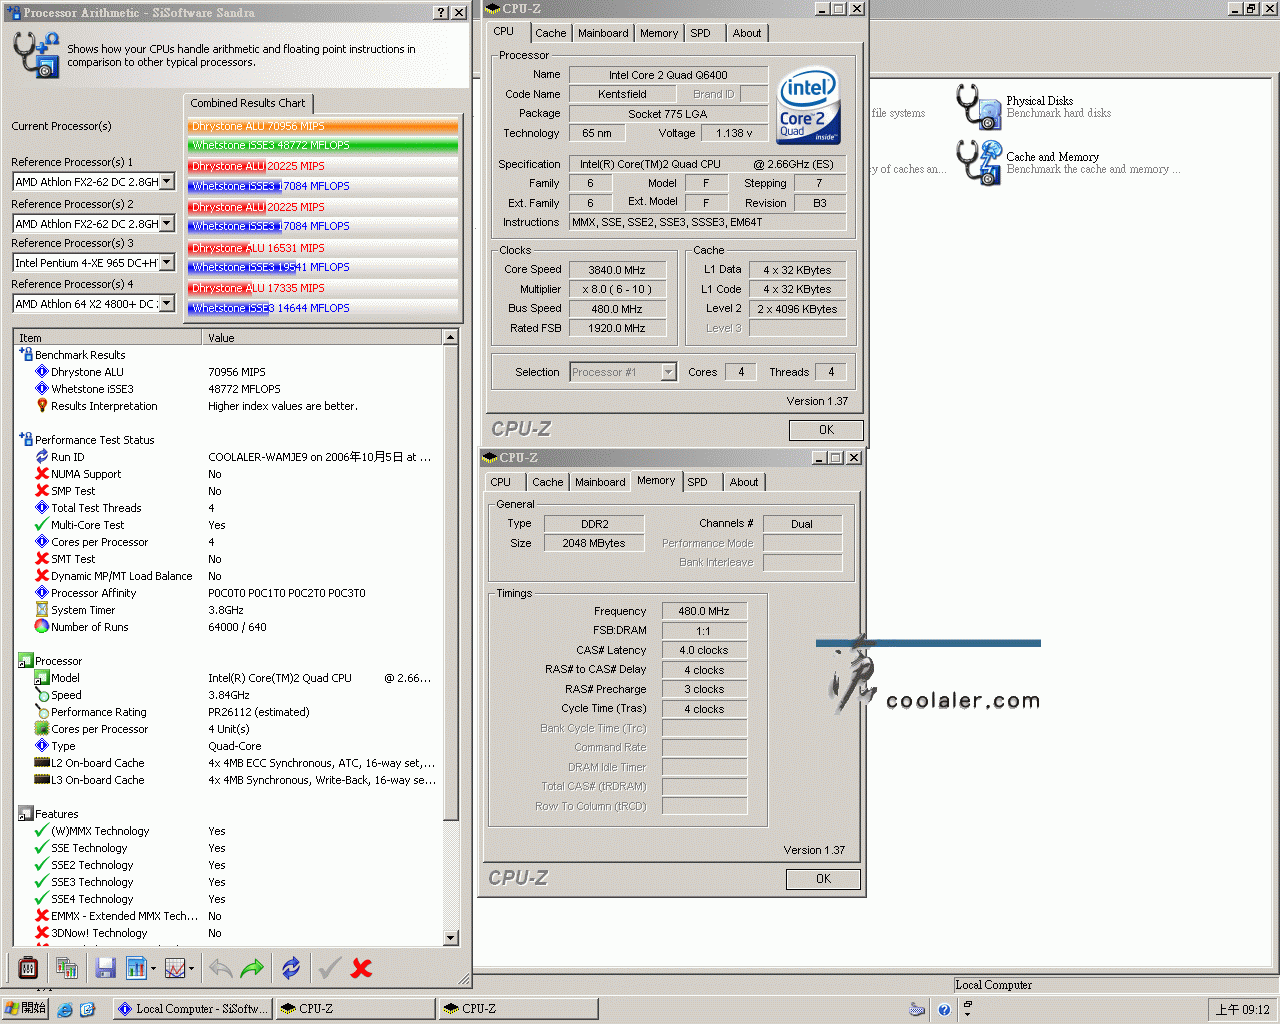This screenshot has height=1024, width=1280.
Task: Expand the bar chart icon dropdown arrow
Action: click(153, 968)
